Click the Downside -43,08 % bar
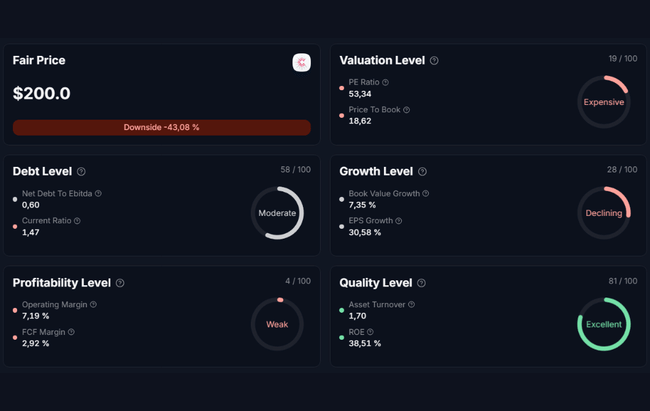The height and width of the screenshot is (411, 650). 161,128
